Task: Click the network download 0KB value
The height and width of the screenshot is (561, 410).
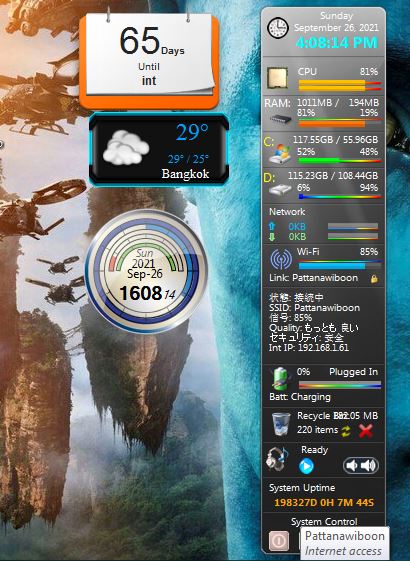Action: (297, 236)
